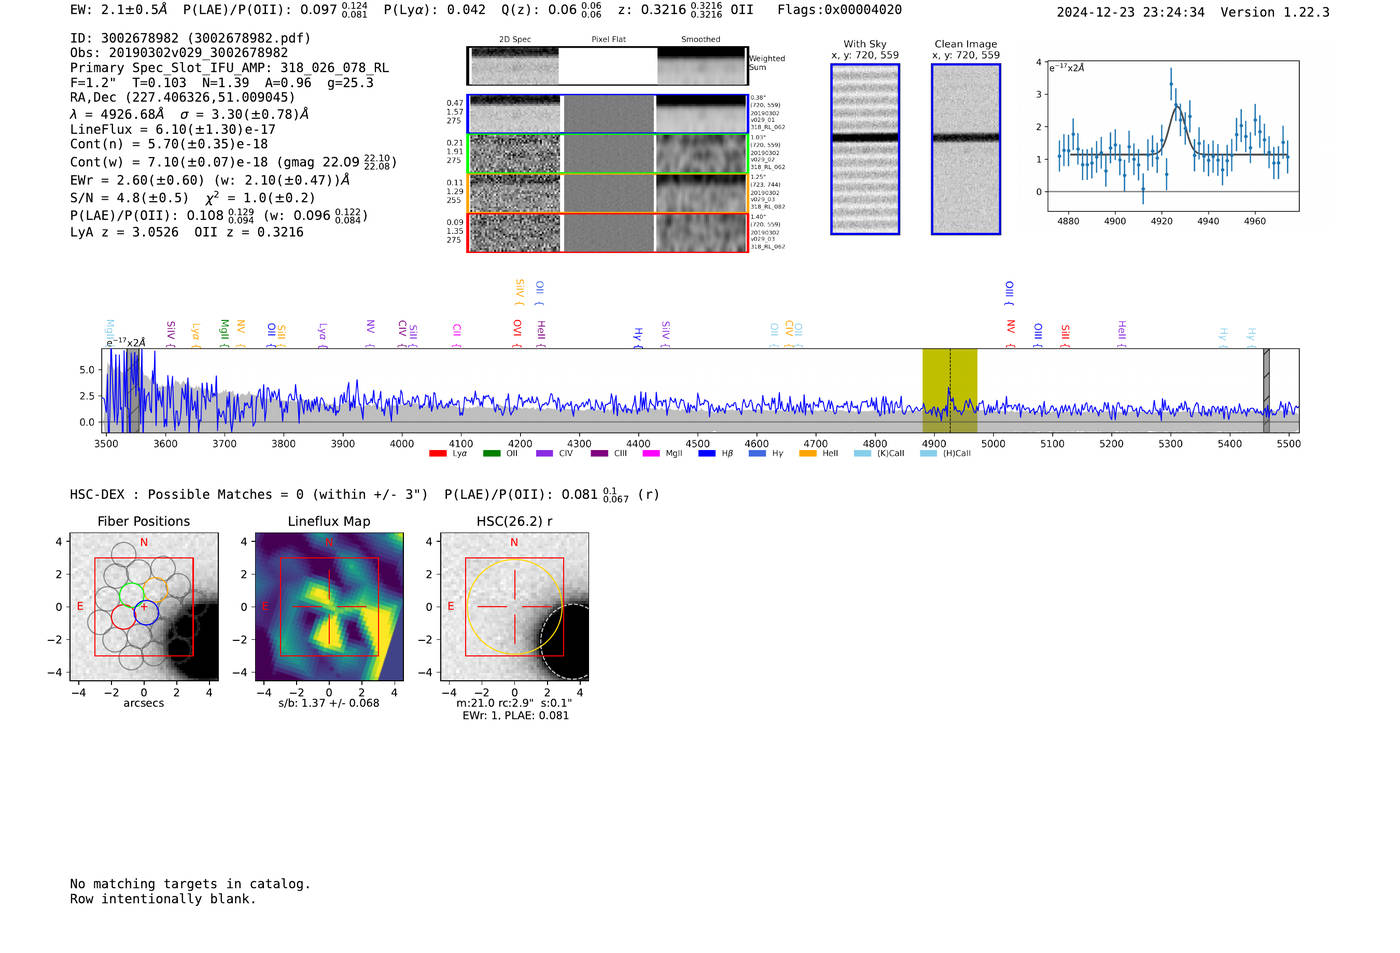The image size is (1400, 953).
Task: Click the magenta CII line marker label
Action: (456, 333)
